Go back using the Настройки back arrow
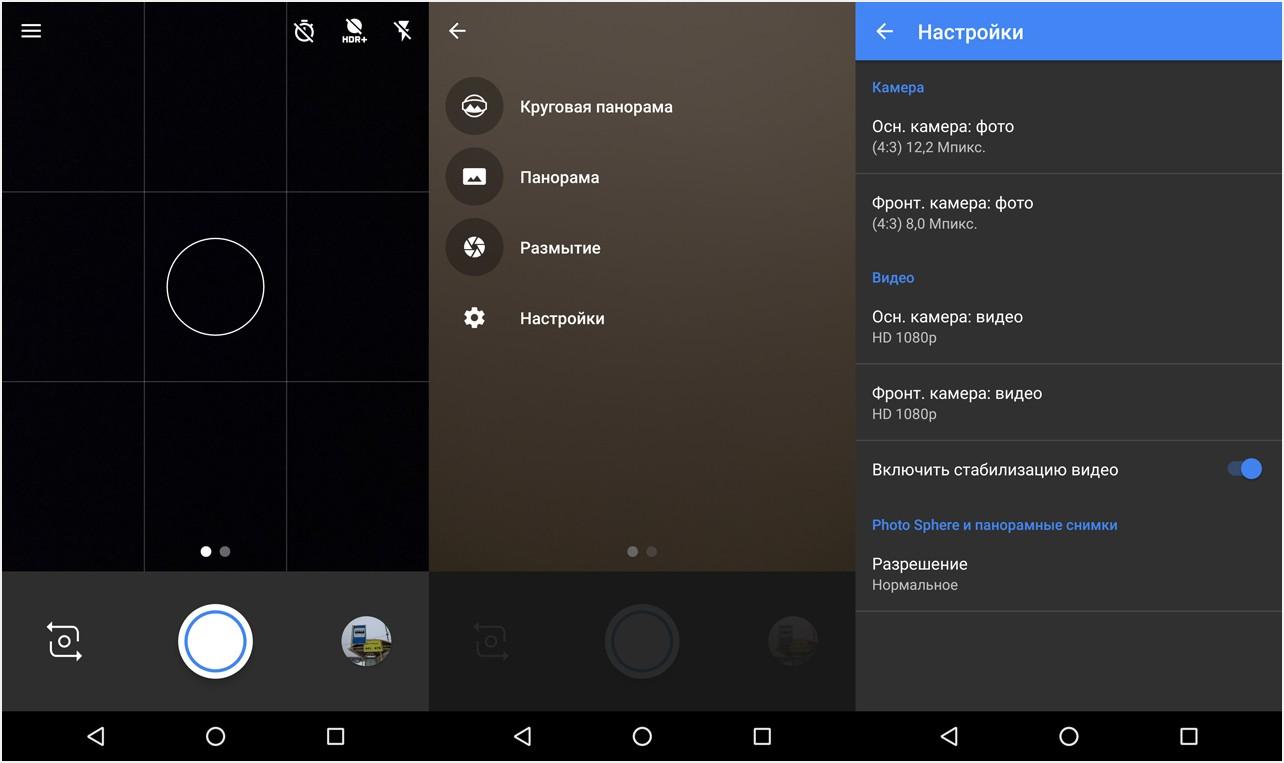 (884, 31)
